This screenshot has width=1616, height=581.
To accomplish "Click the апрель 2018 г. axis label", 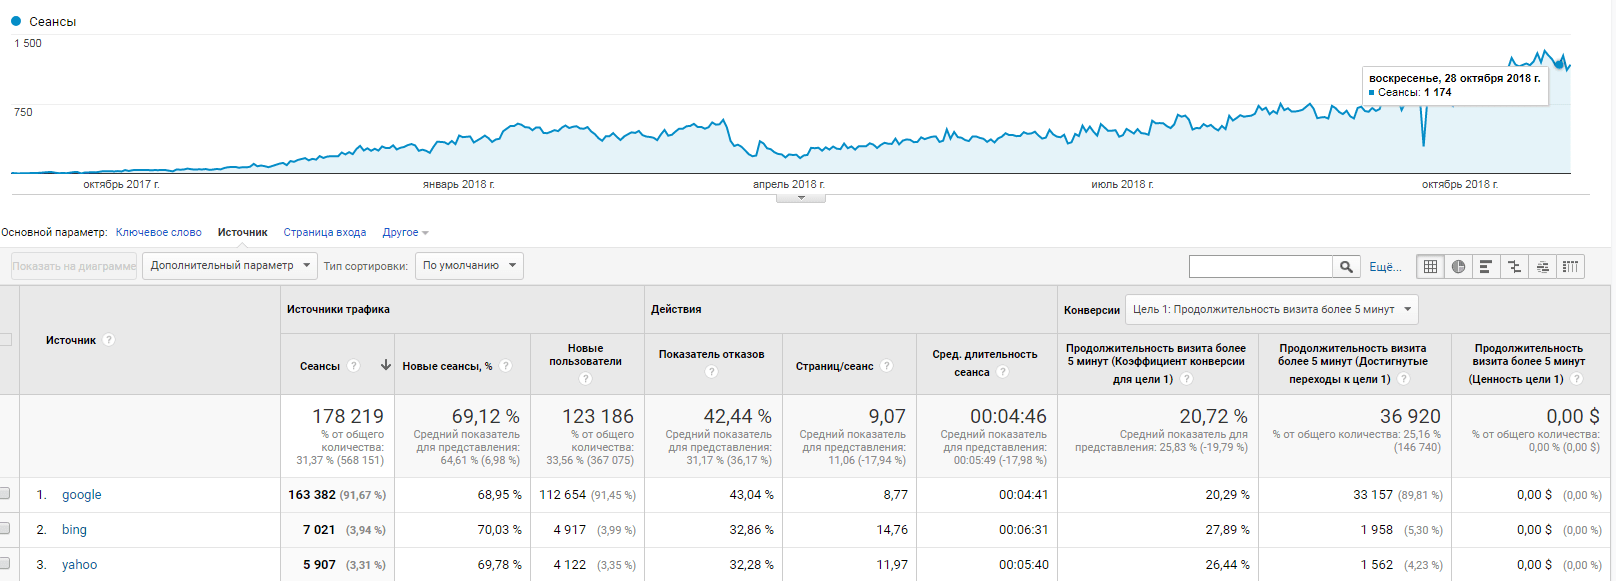I will [789, 184].
